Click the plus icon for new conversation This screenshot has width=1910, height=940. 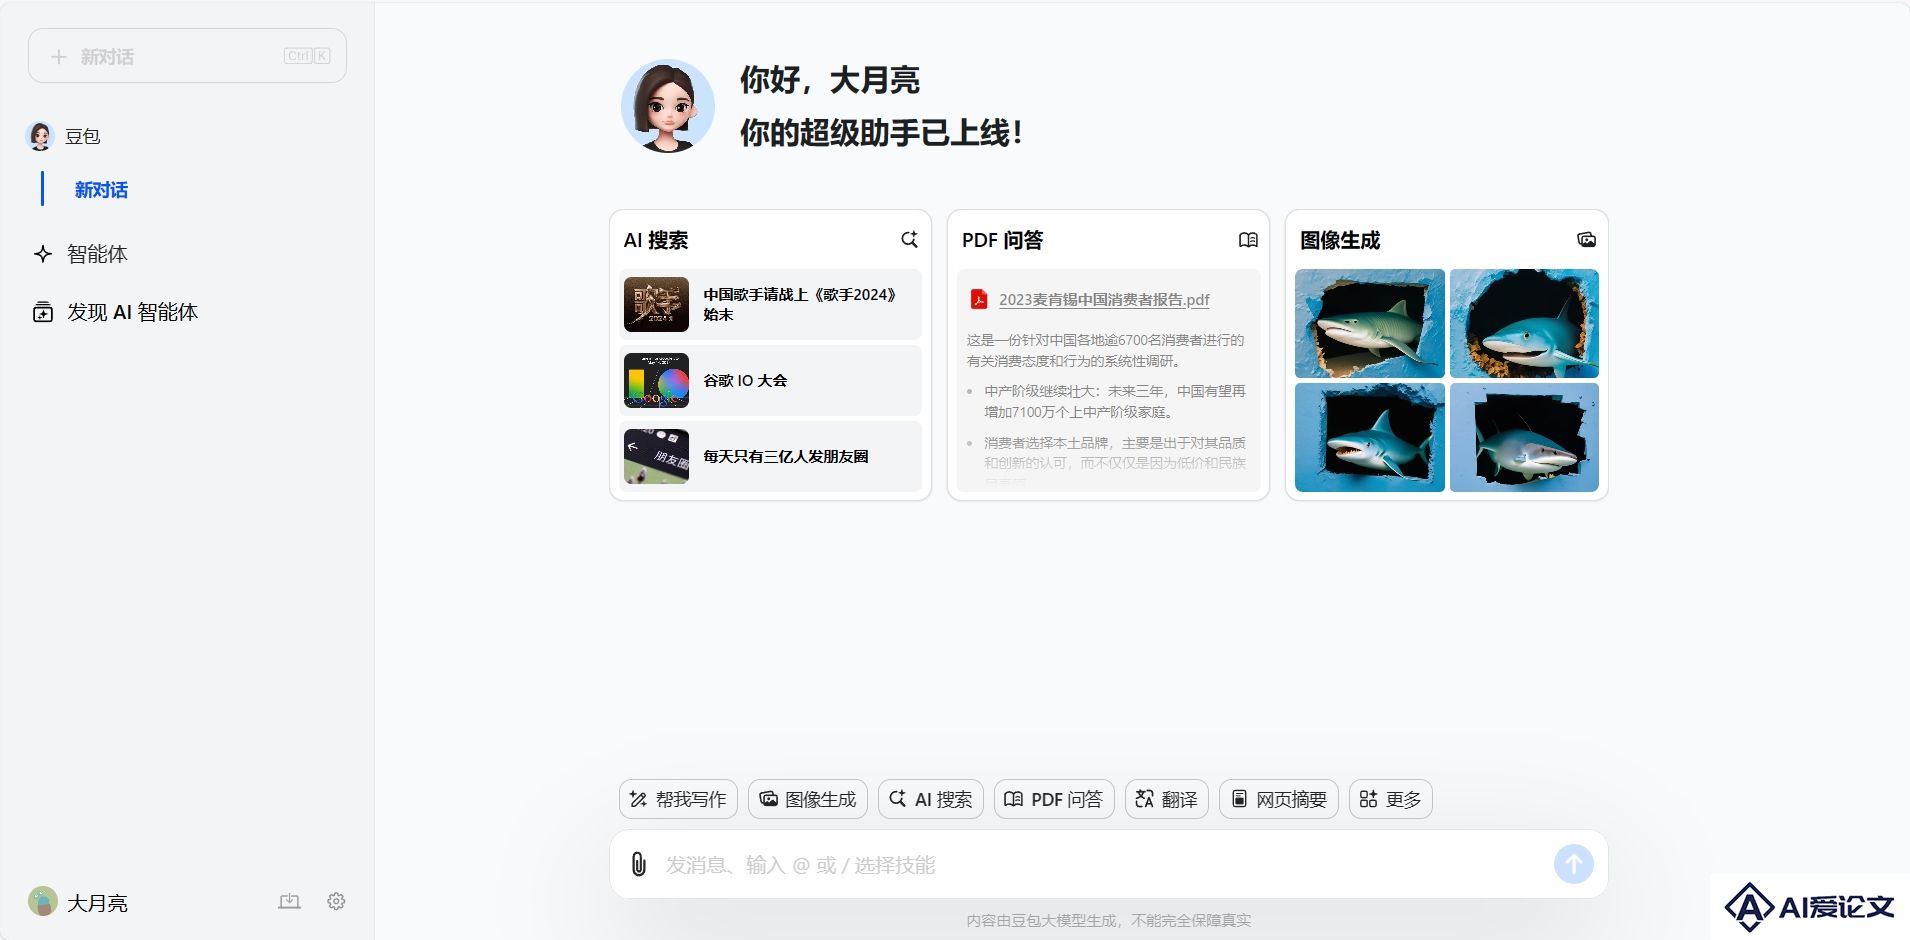coord(59,57)
